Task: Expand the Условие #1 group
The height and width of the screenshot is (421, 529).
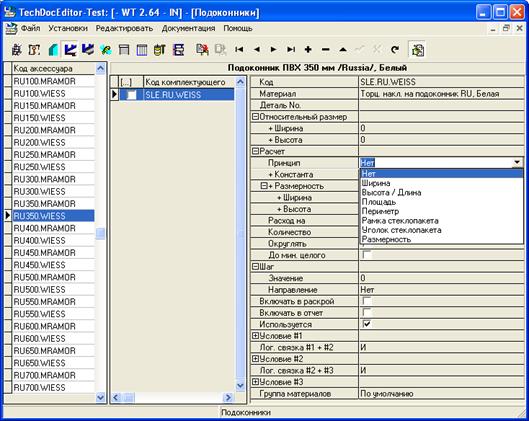Action: click(x=255, y=336)
